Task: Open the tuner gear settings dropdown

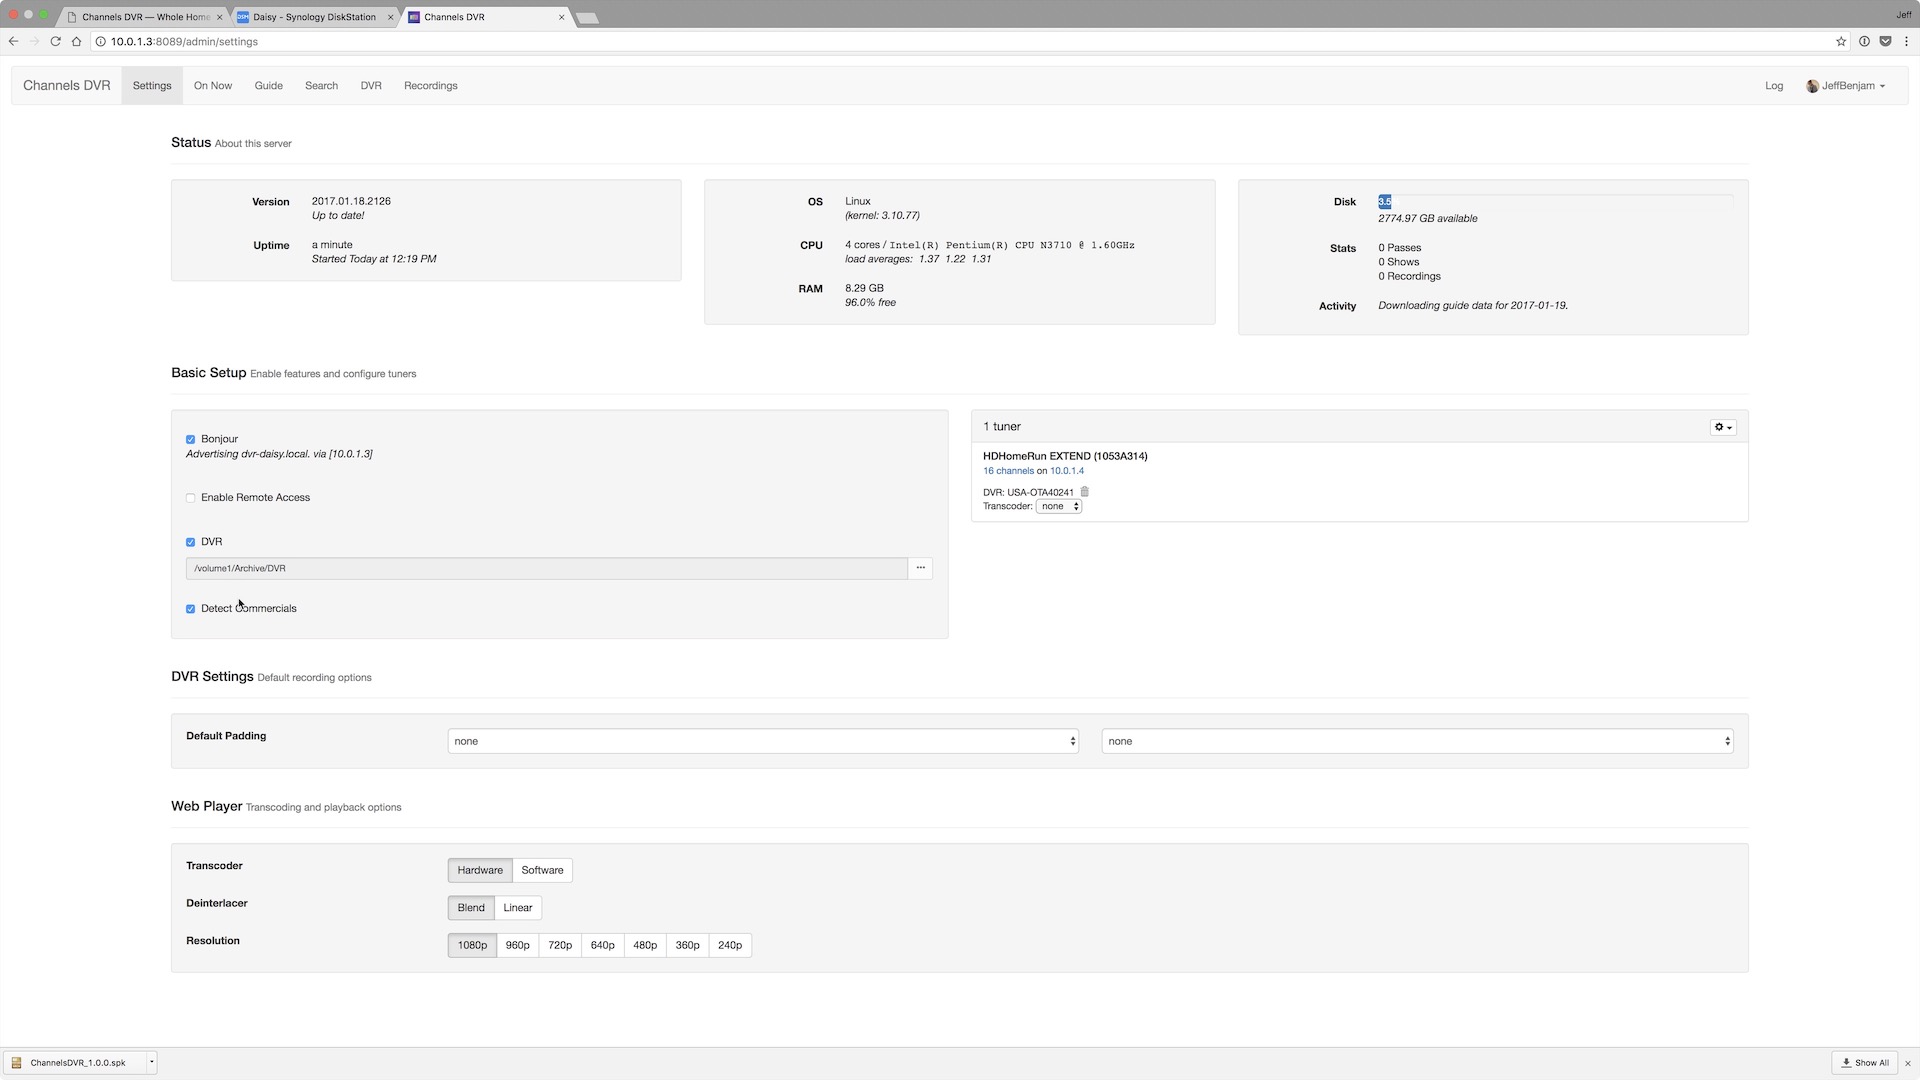Action: pos(1722,427)
